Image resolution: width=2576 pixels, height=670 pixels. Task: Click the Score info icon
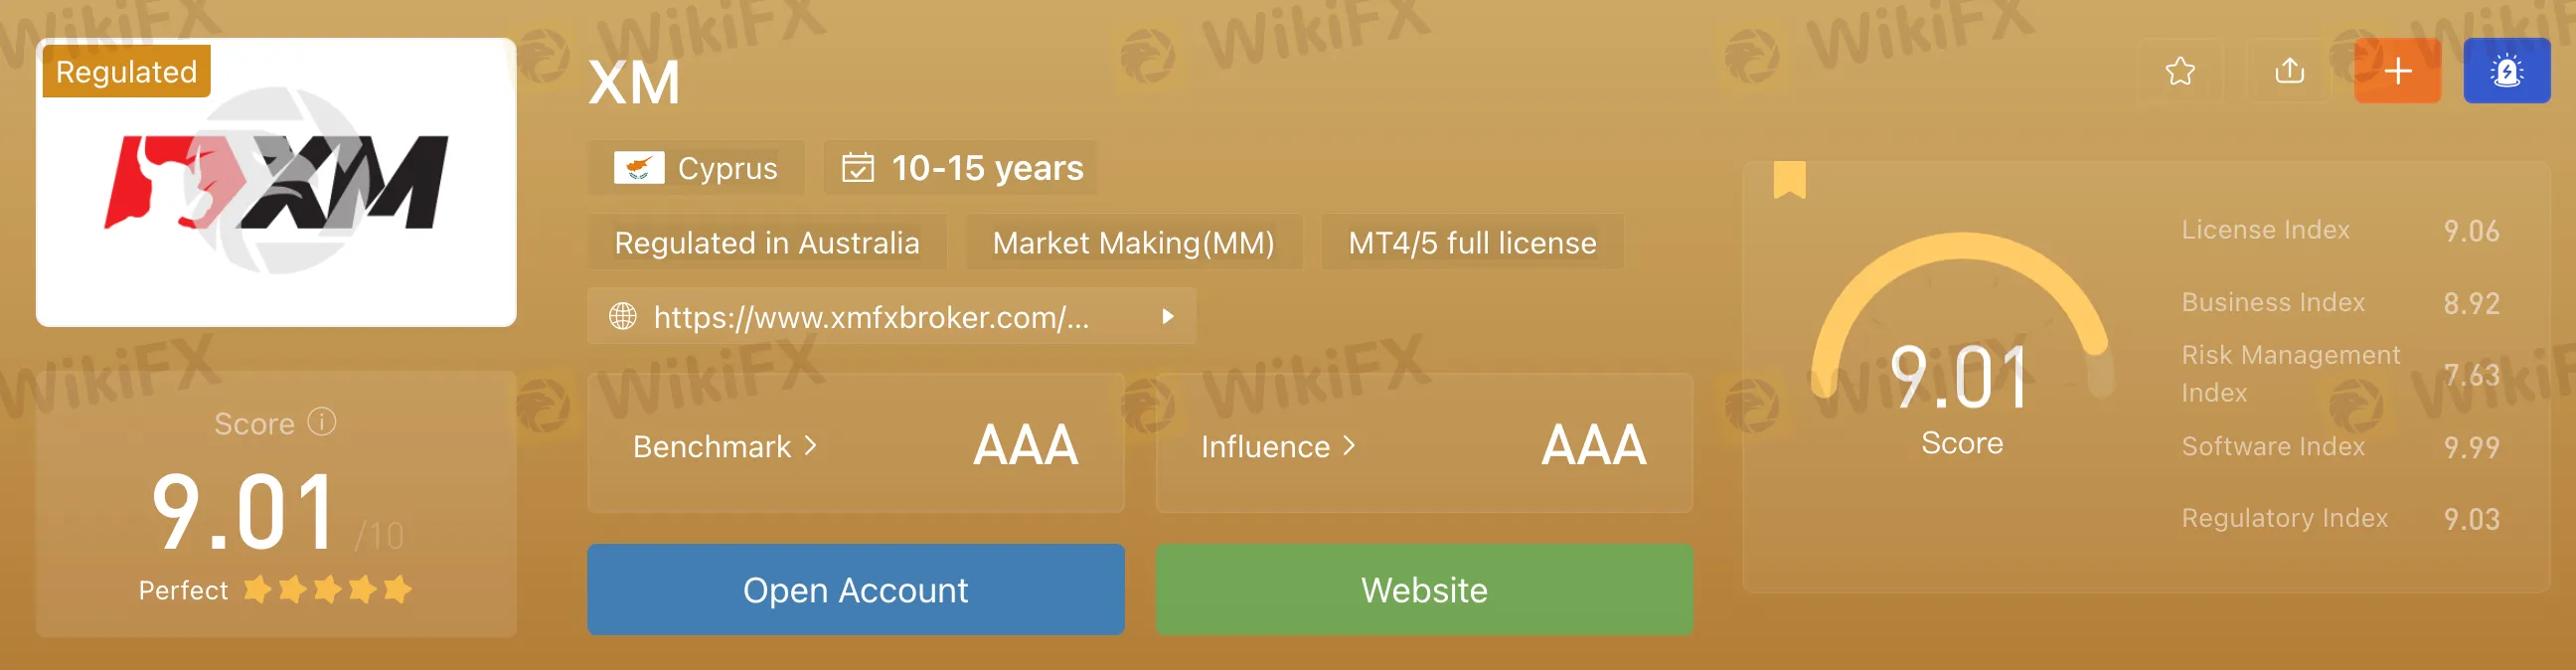[x=322, y=422]
